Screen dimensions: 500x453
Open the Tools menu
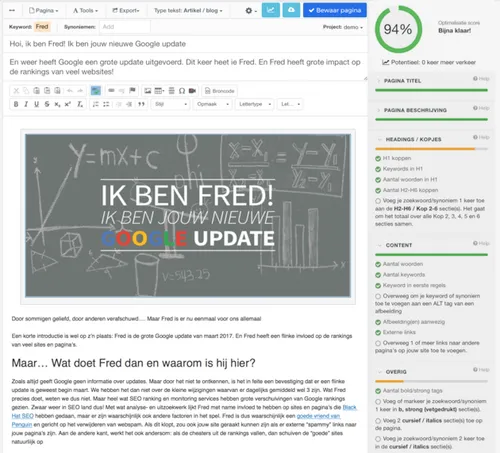click(85, 10)
